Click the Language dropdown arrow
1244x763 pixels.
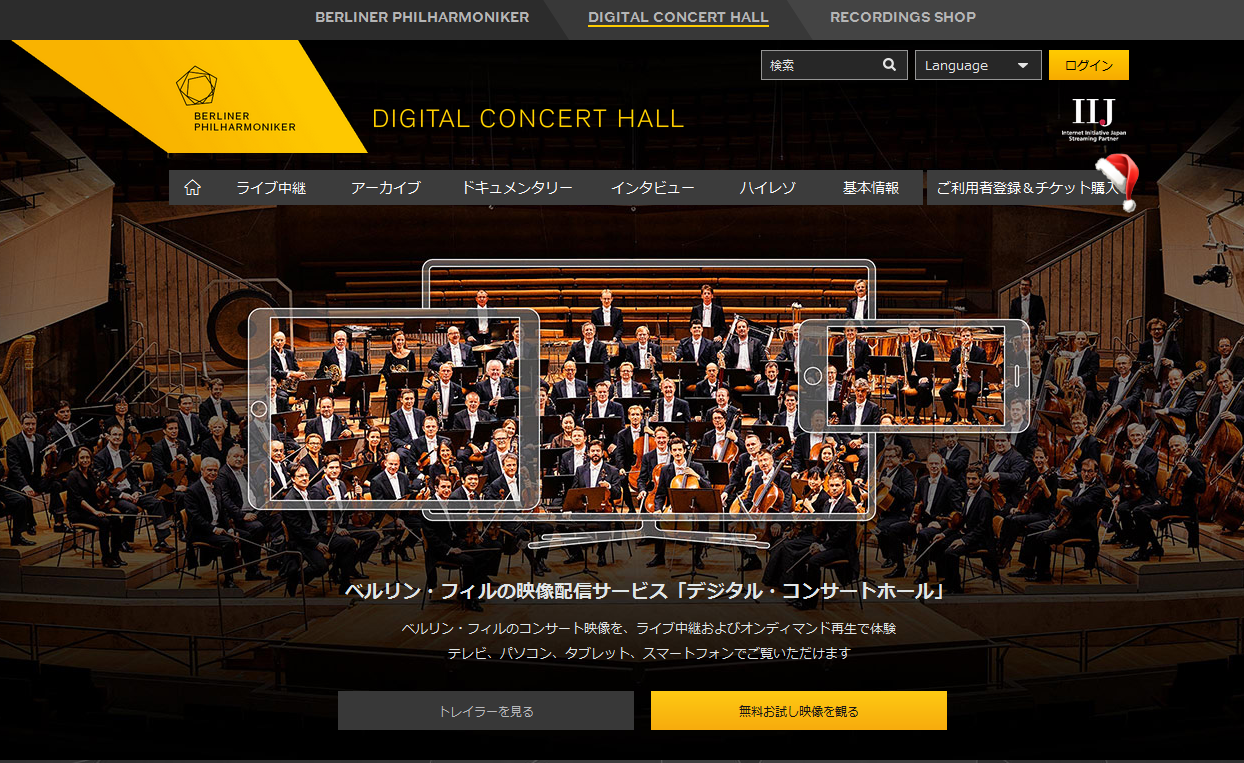point(1022,66)
